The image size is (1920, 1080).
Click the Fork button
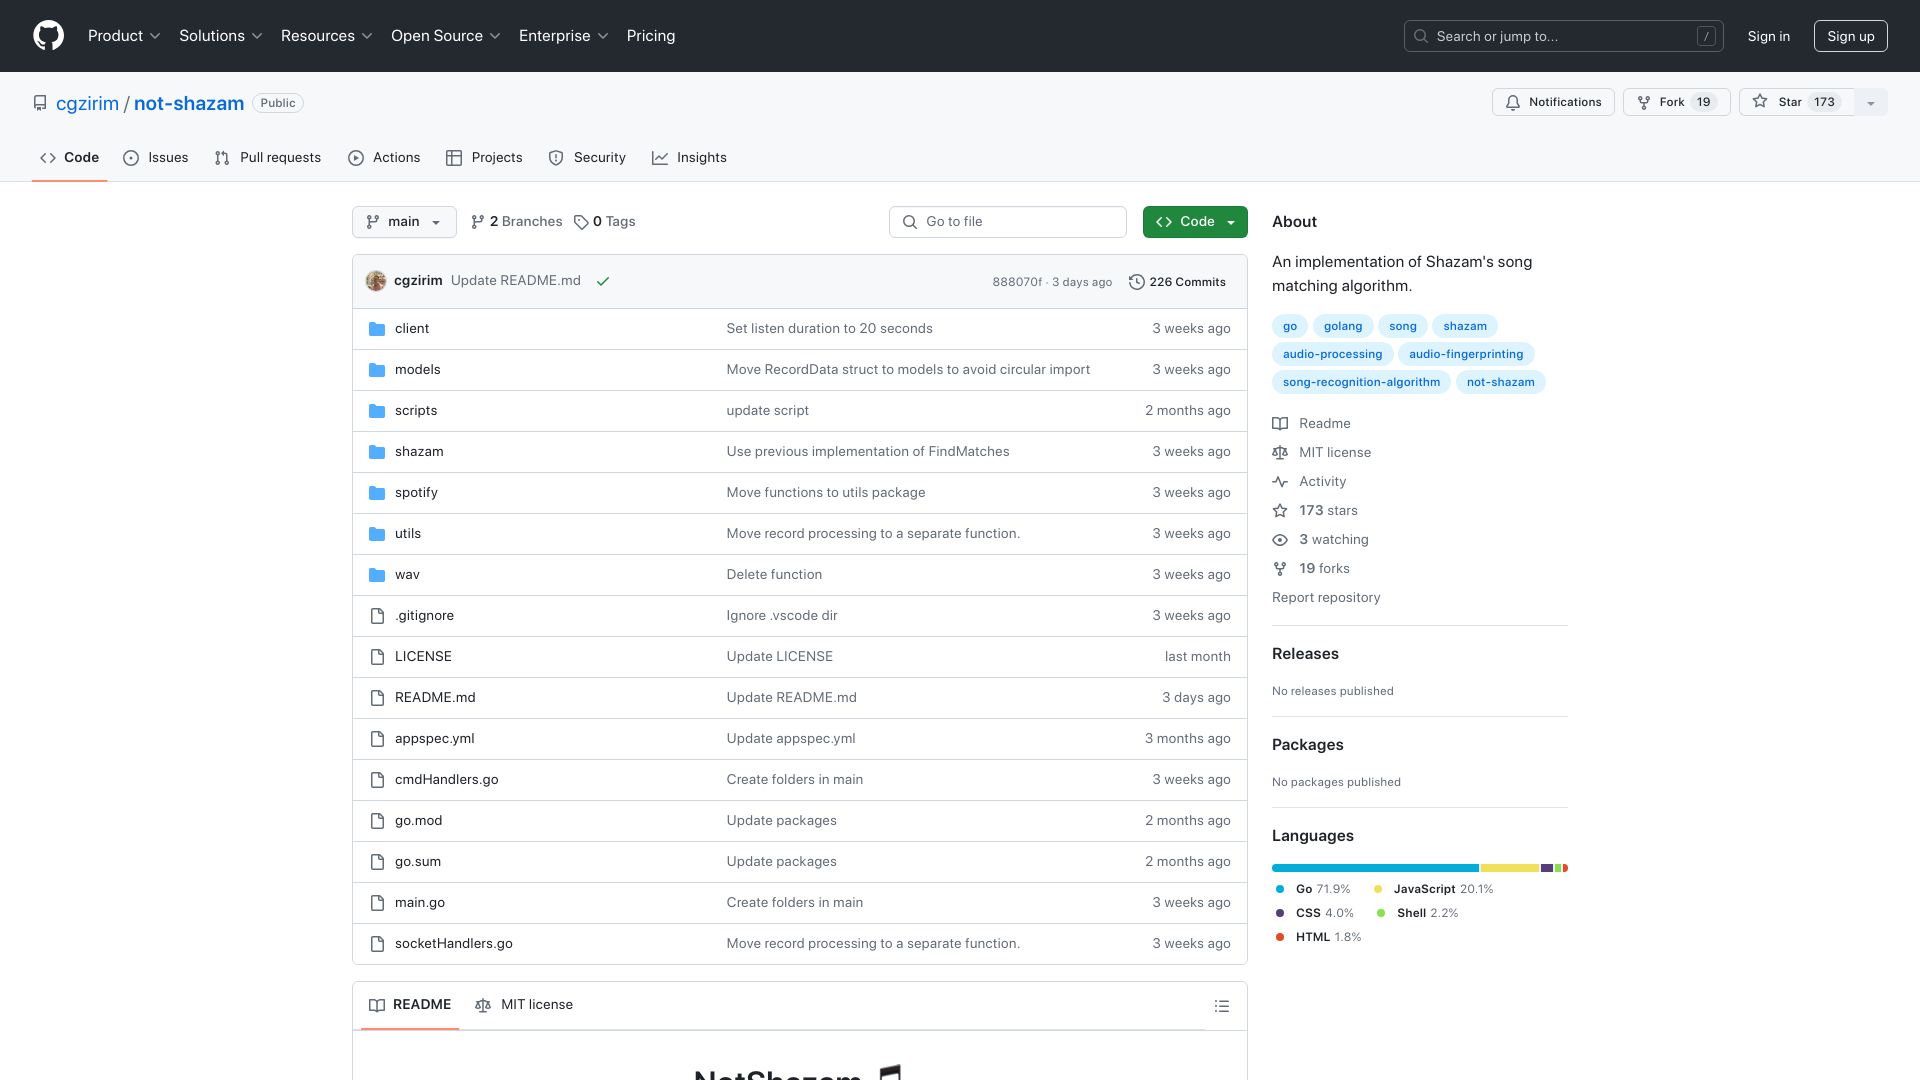pos(1677,102)
